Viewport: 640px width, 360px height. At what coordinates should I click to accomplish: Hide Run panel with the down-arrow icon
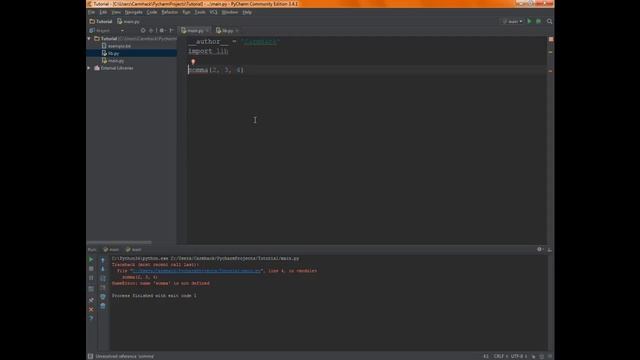point(549,249)
